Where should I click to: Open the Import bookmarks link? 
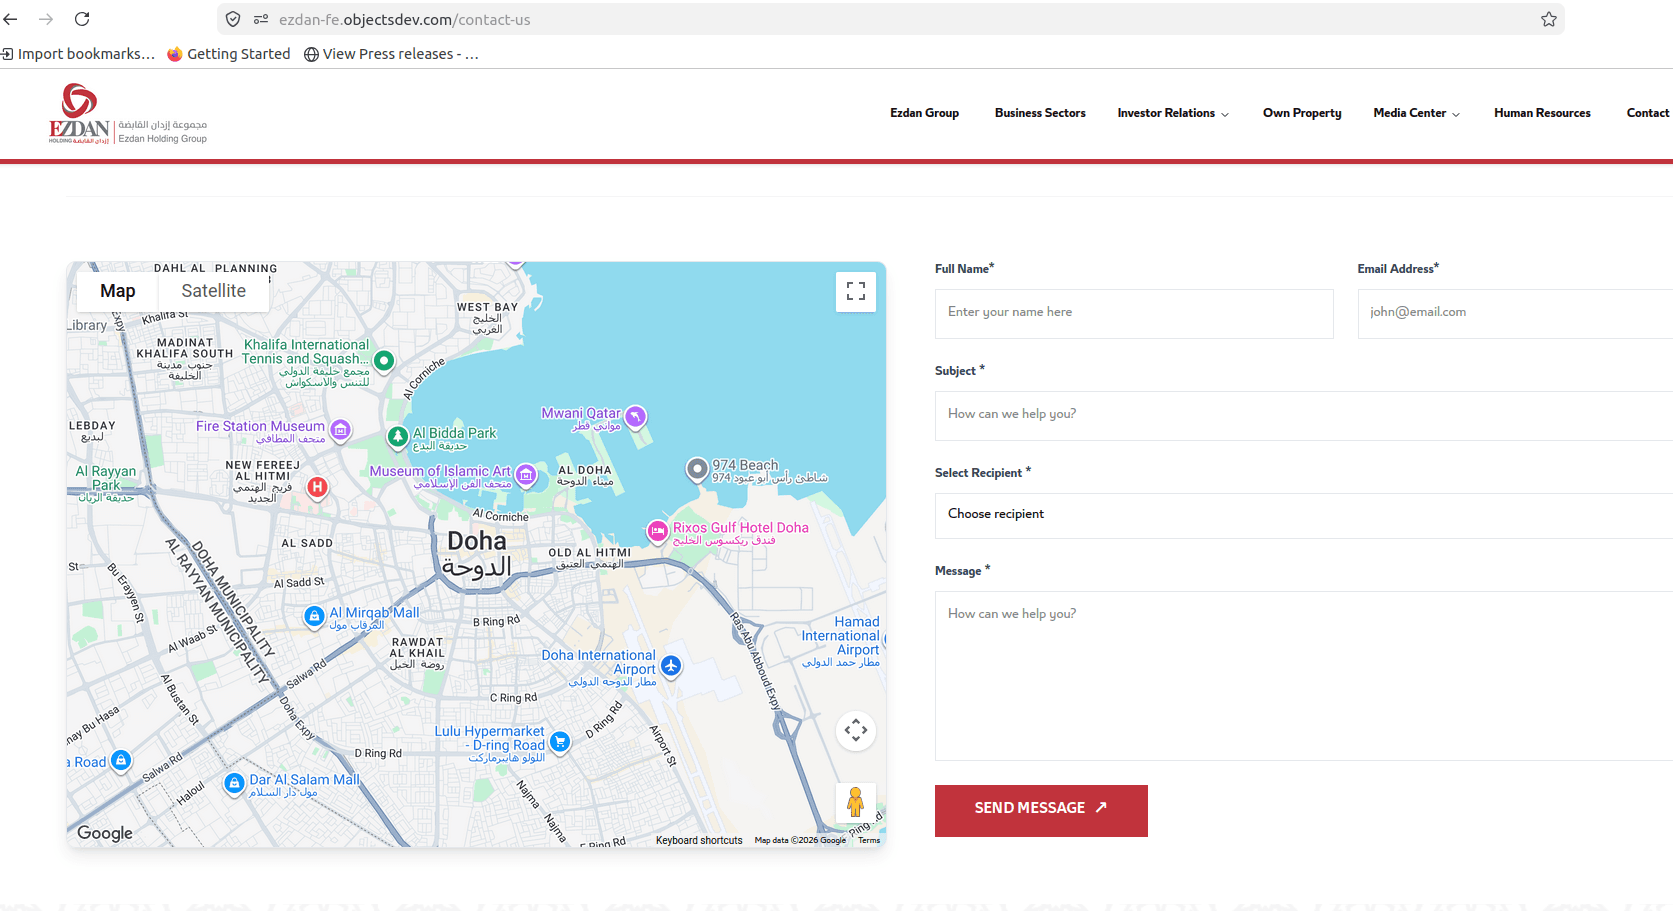point(78,54)
